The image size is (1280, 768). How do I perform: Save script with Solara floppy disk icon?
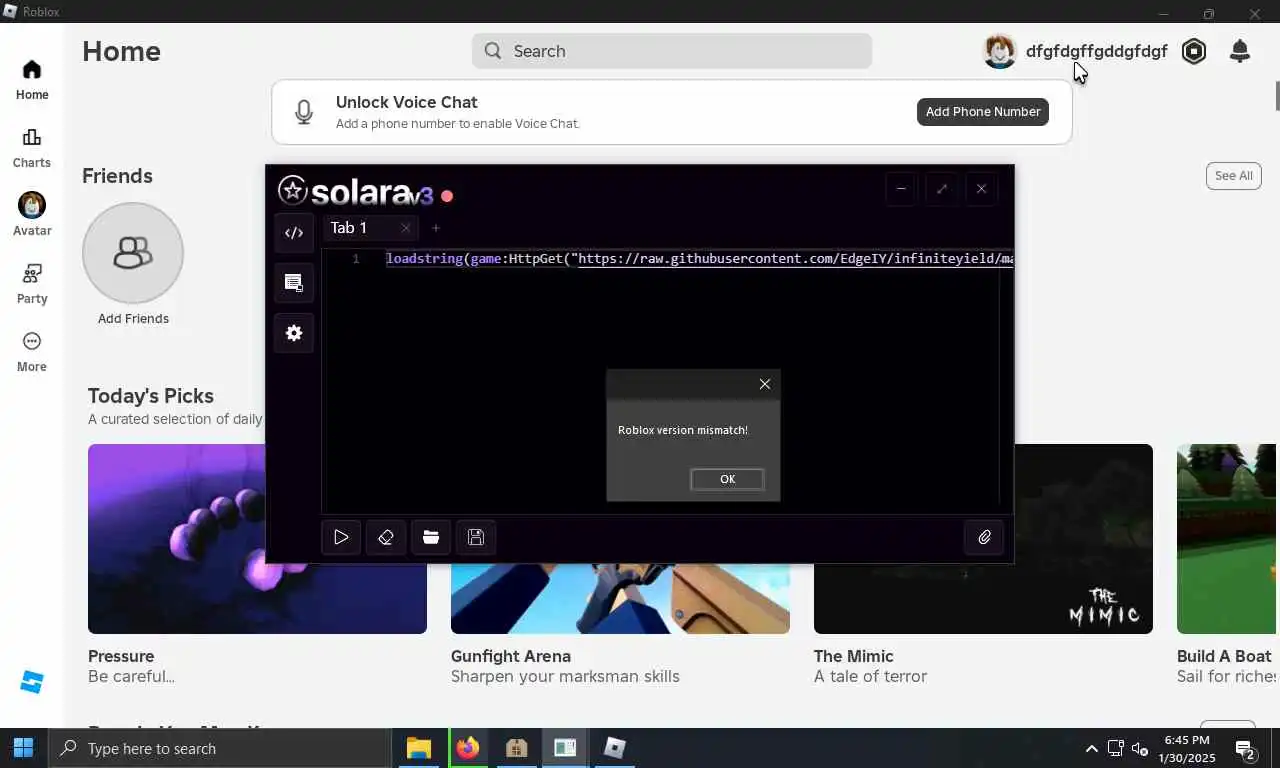point(476,537)
